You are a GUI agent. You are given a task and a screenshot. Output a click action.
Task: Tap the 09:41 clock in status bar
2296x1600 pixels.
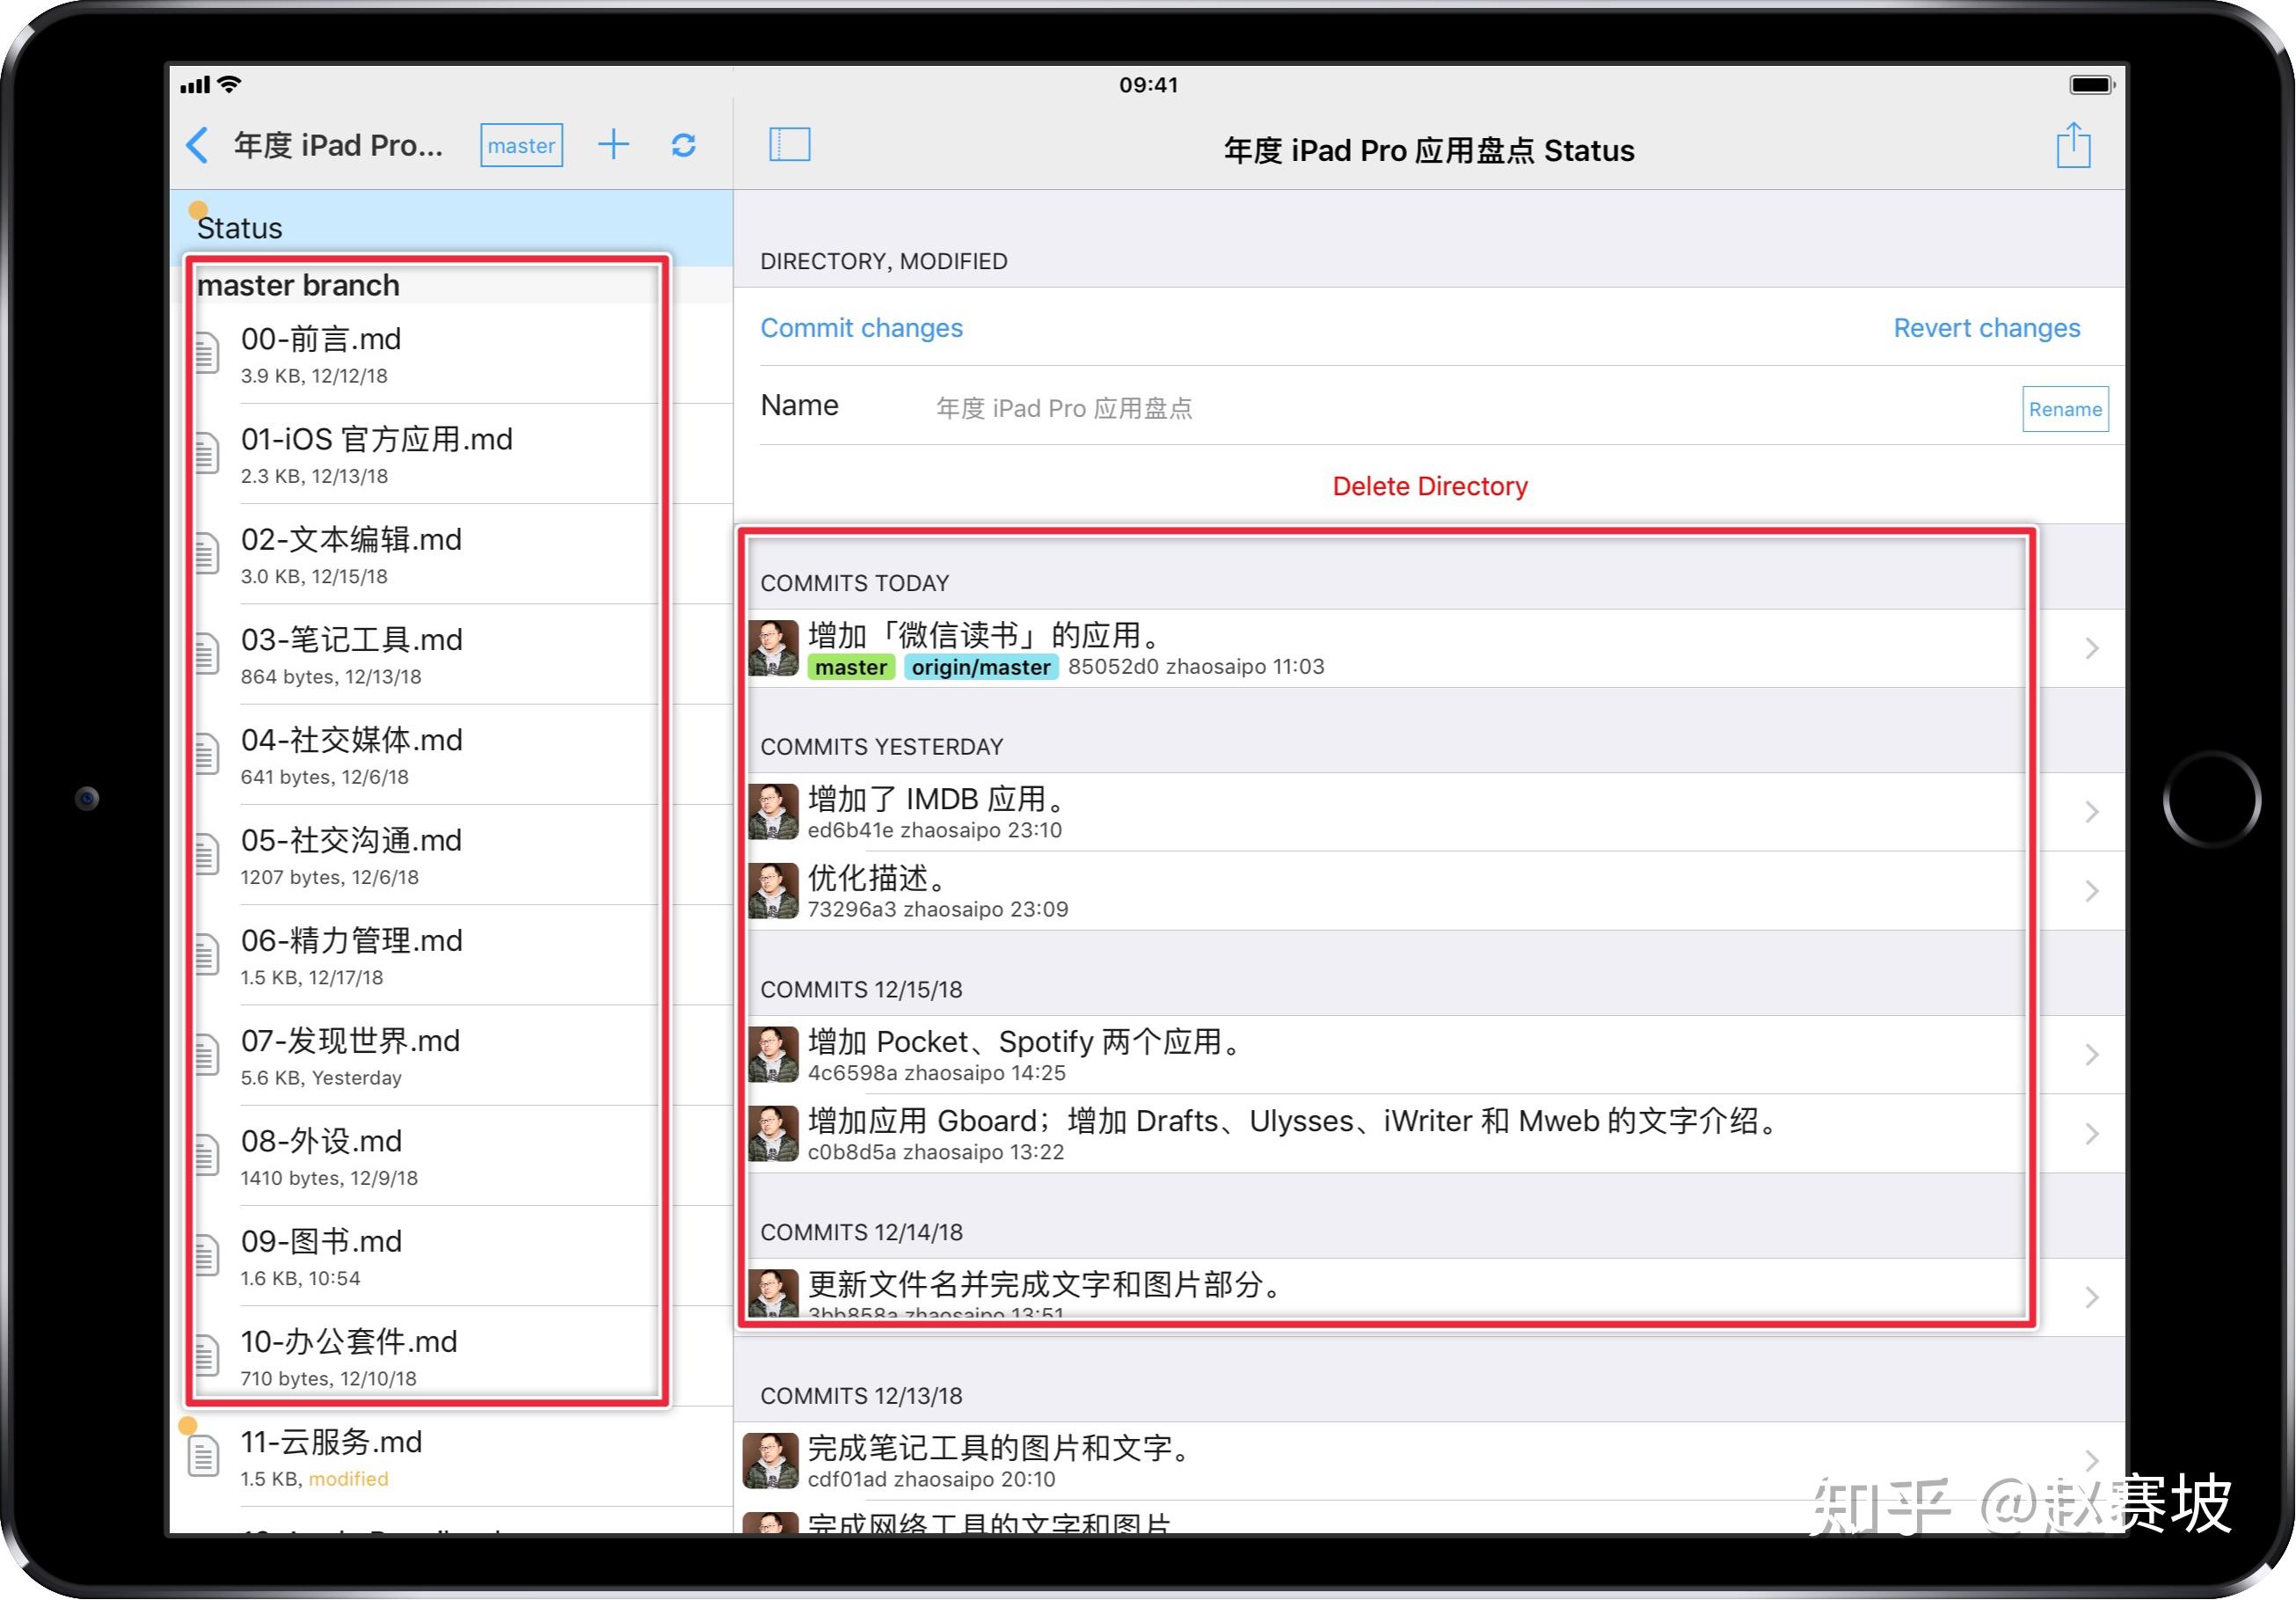(x=1148, y=85)
